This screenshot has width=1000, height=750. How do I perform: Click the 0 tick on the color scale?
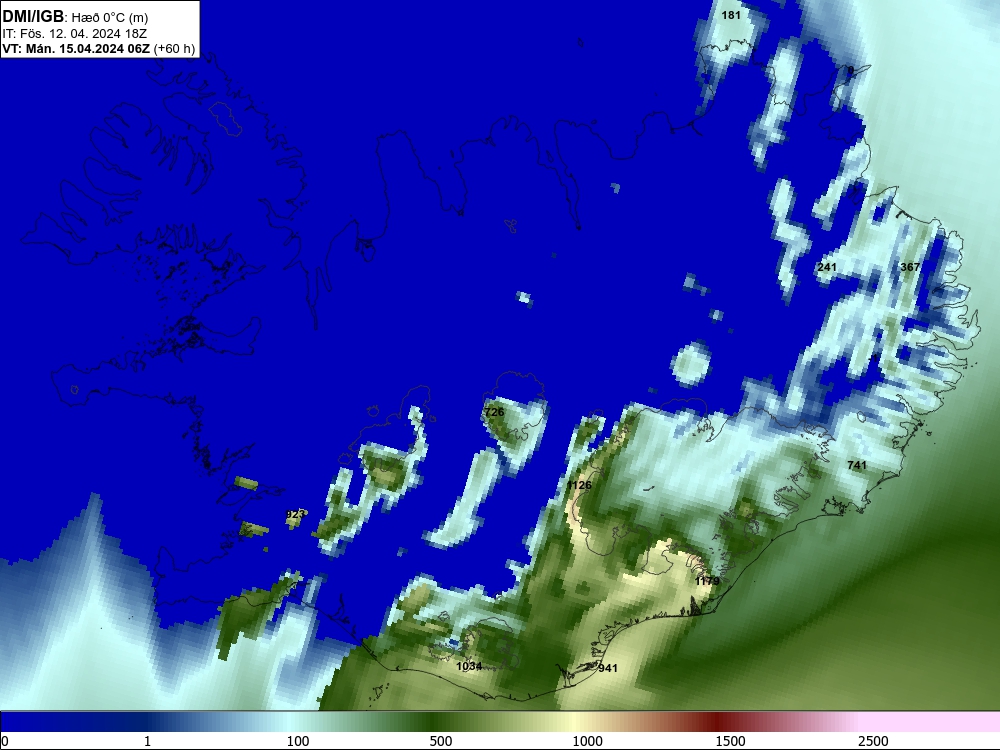pos(5,741)
